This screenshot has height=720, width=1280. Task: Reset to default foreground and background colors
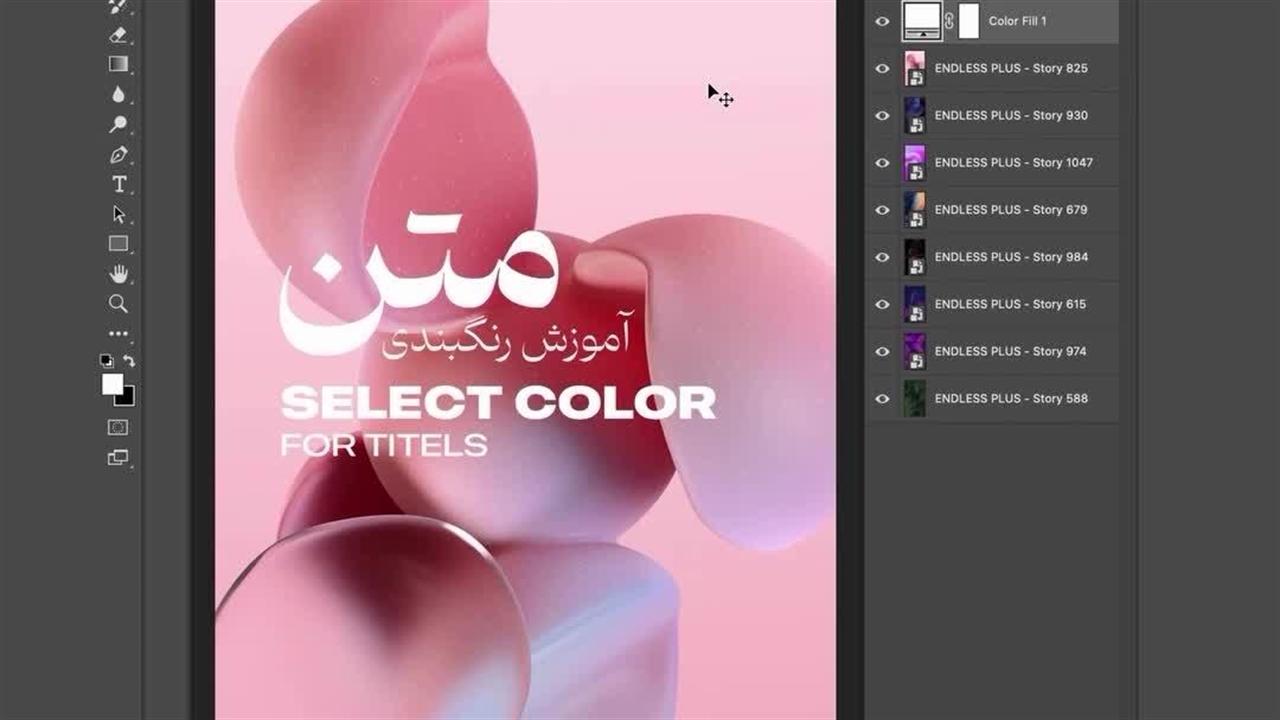pos(106,361)
